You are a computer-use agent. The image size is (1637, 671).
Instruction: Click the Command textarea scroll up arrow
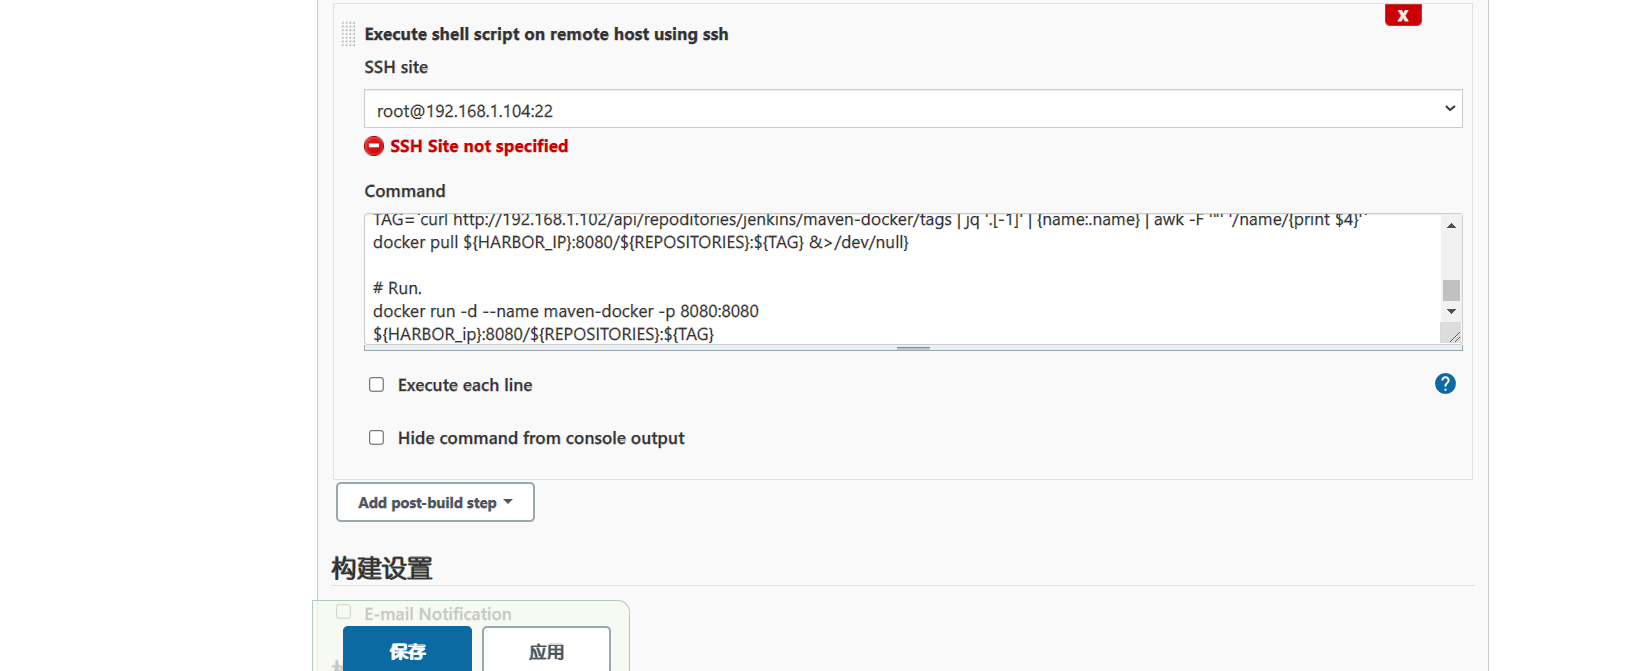[x=1451, y=226]
